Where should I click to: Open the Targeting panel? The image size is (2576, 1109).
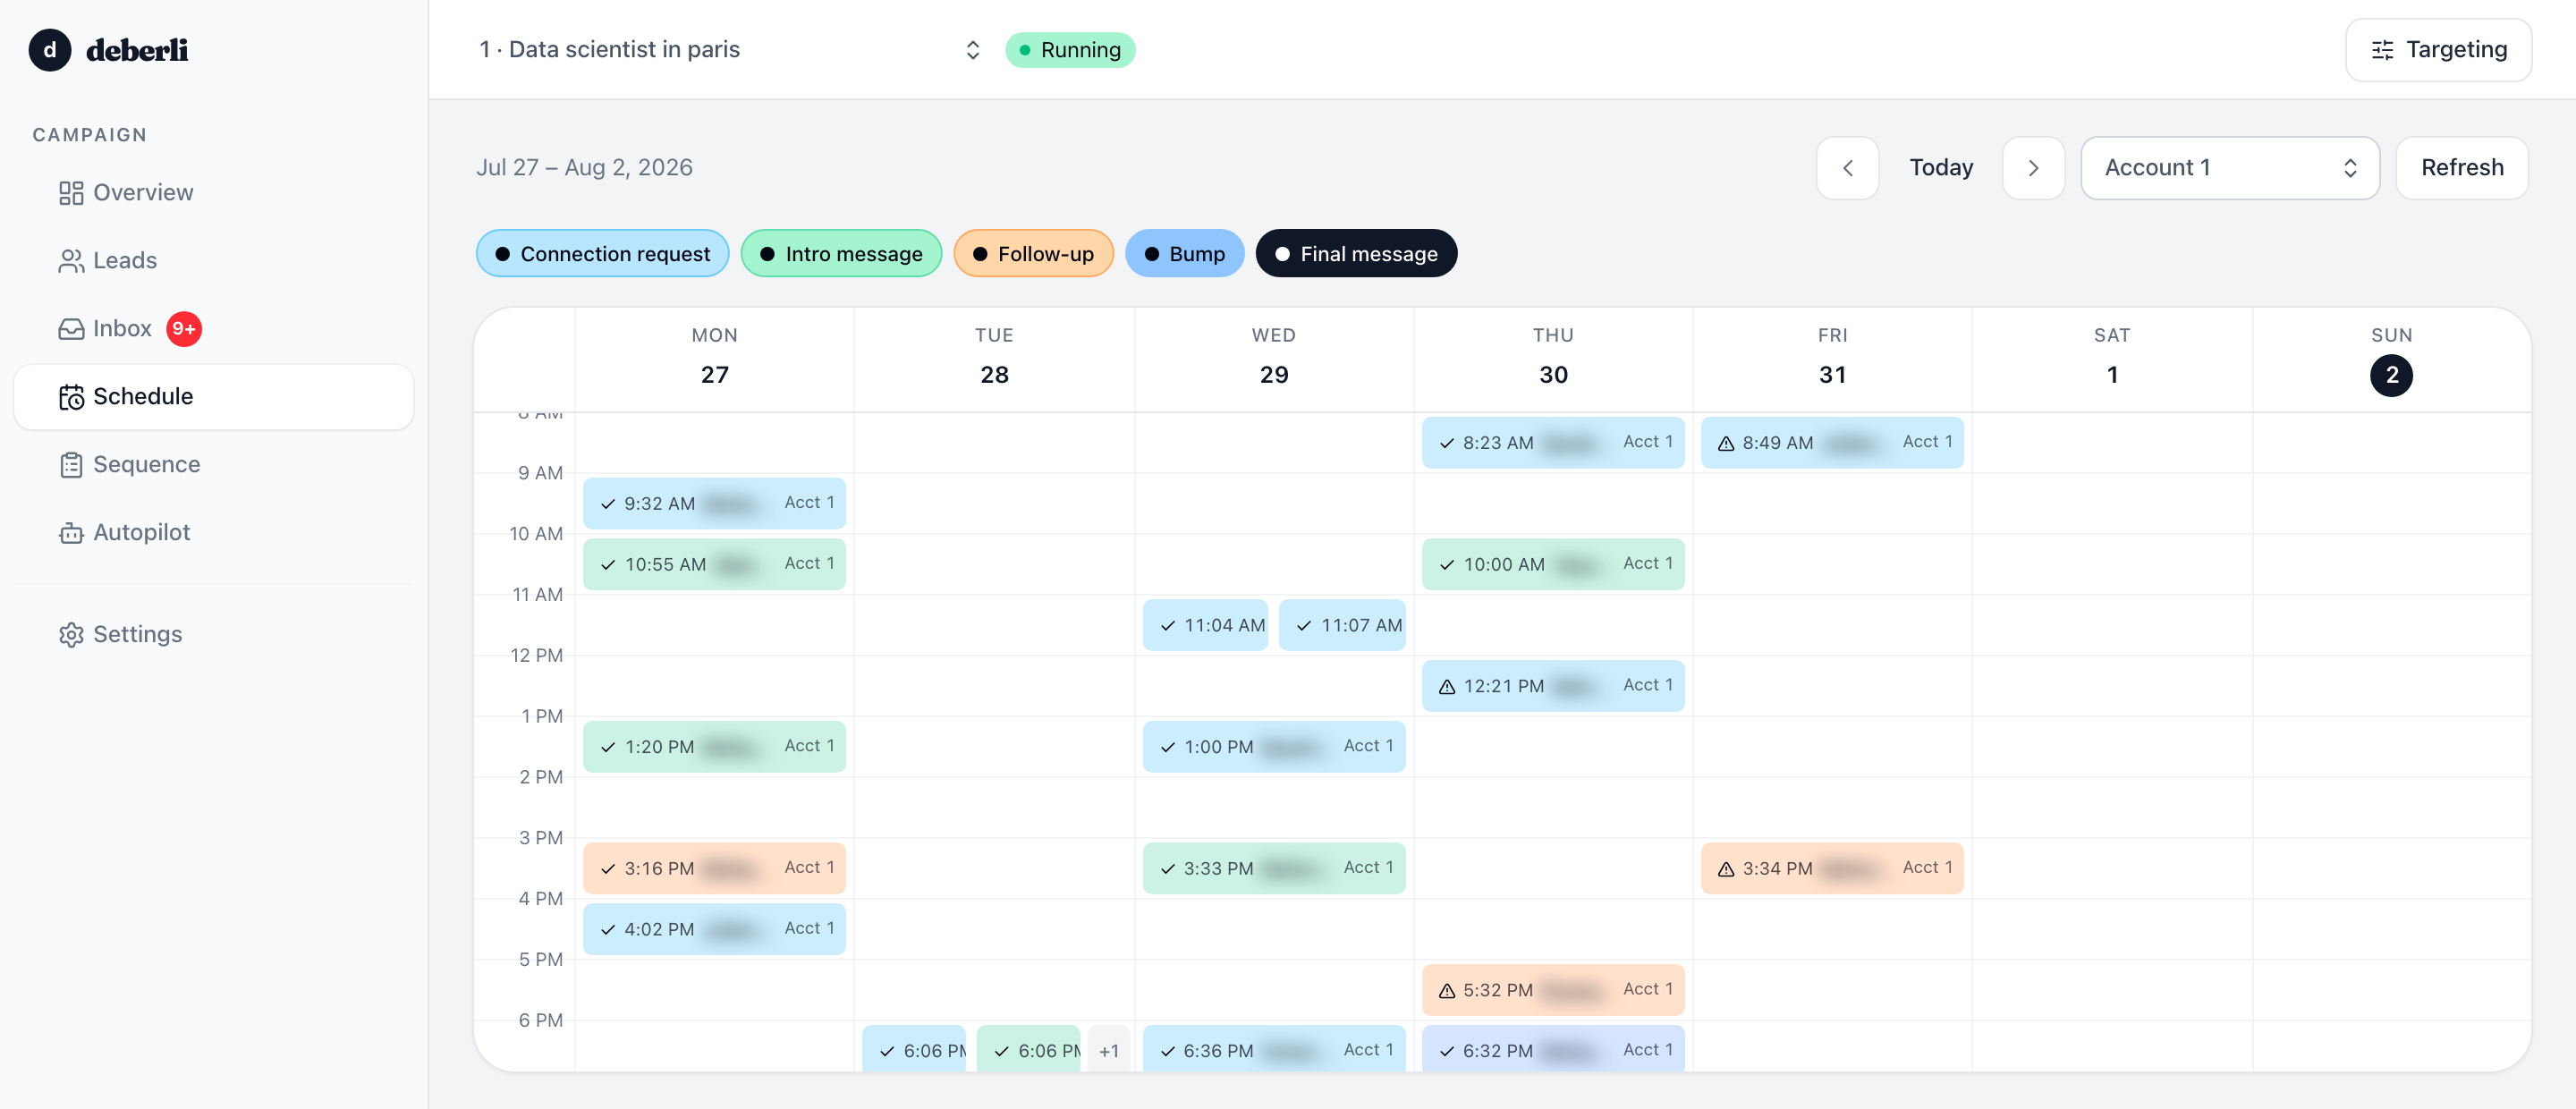coord(2438,50)
